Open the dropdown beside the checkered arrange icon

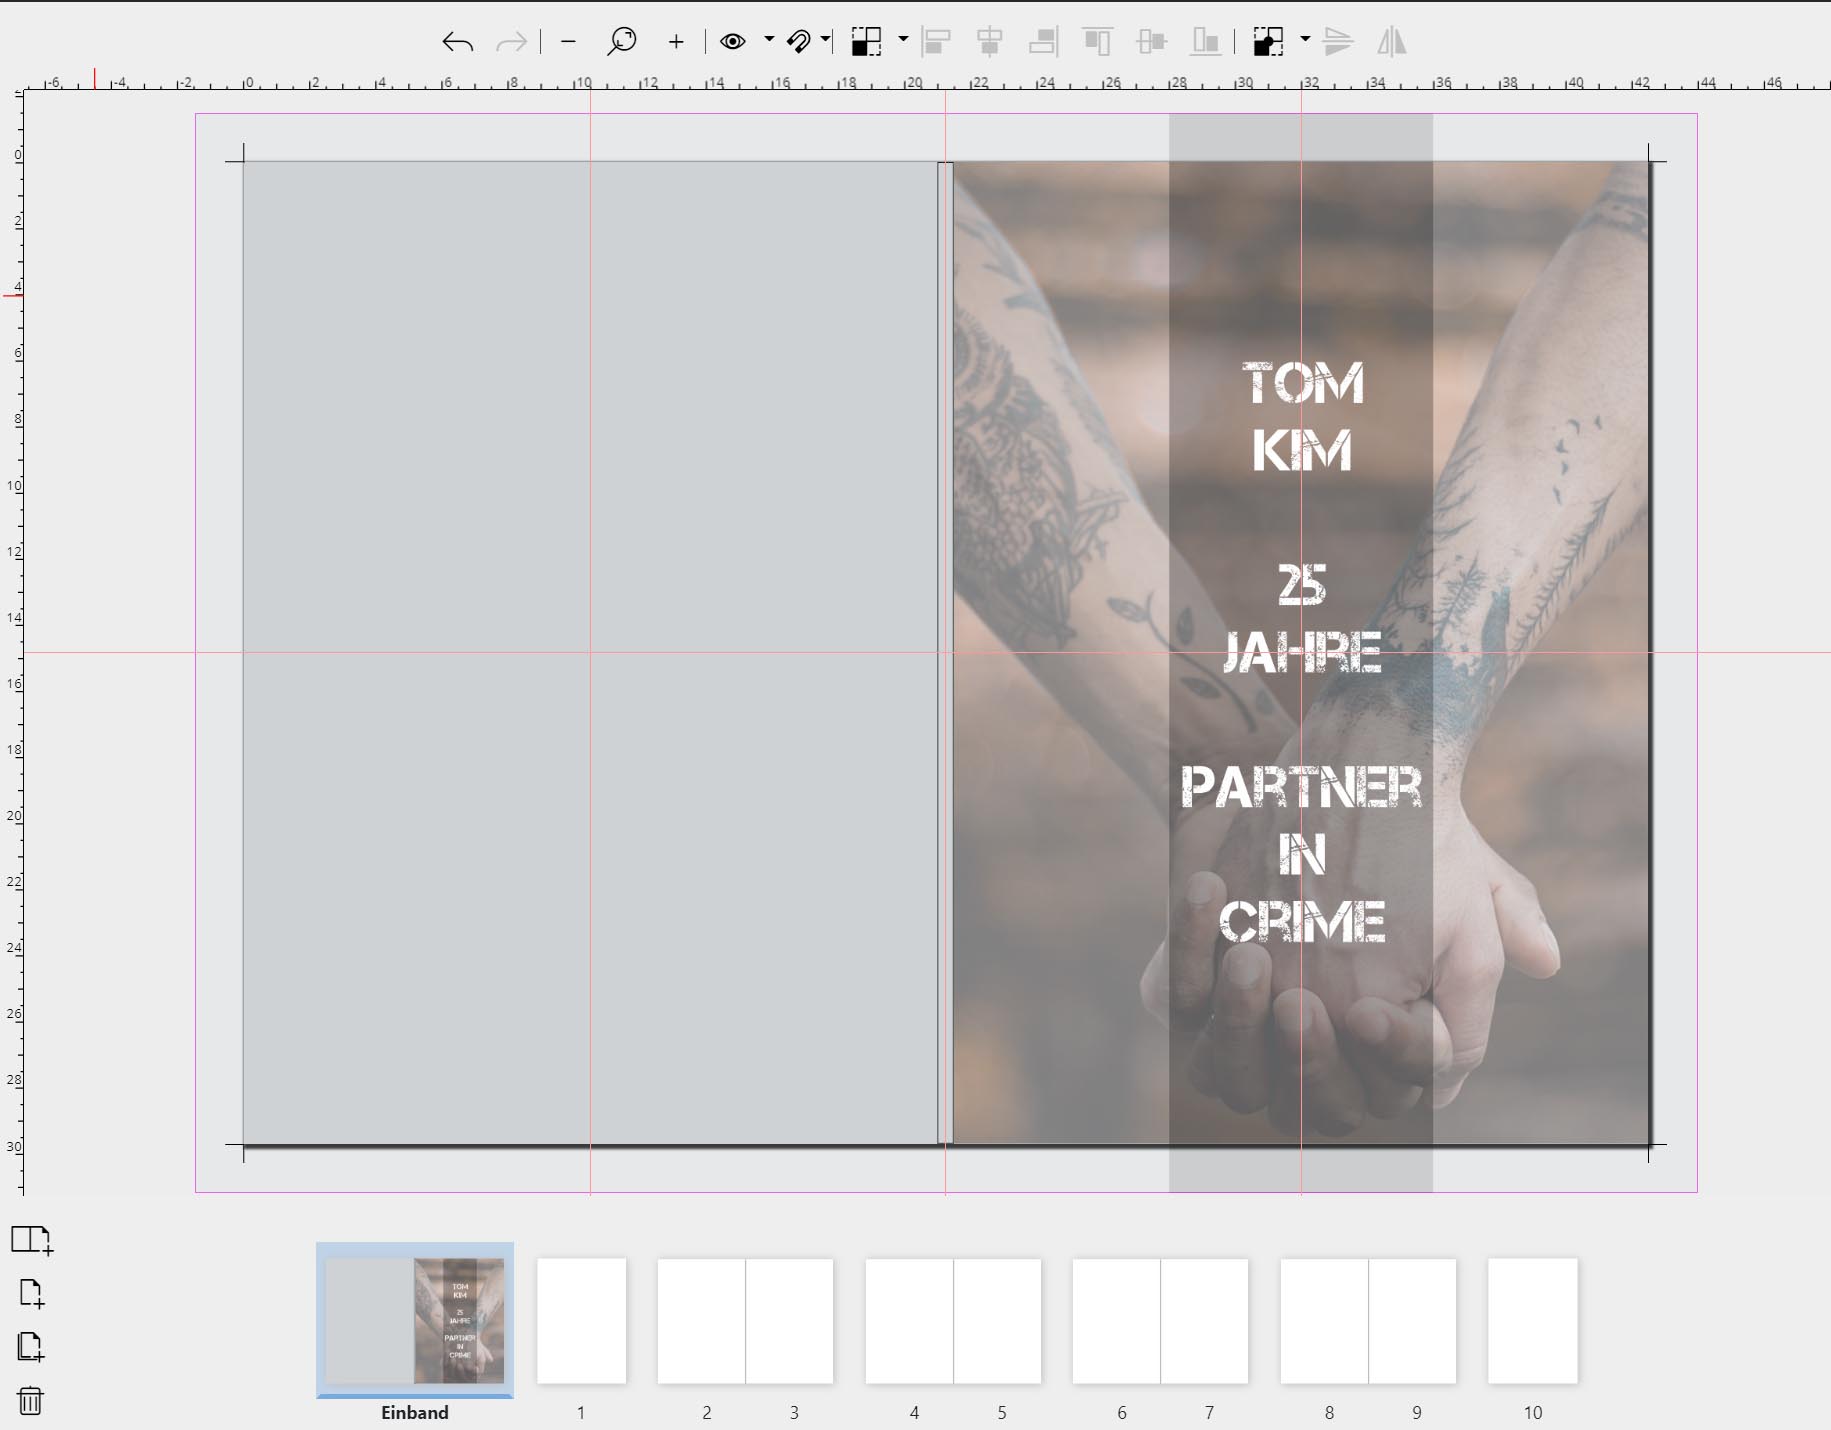coord(903,40)
